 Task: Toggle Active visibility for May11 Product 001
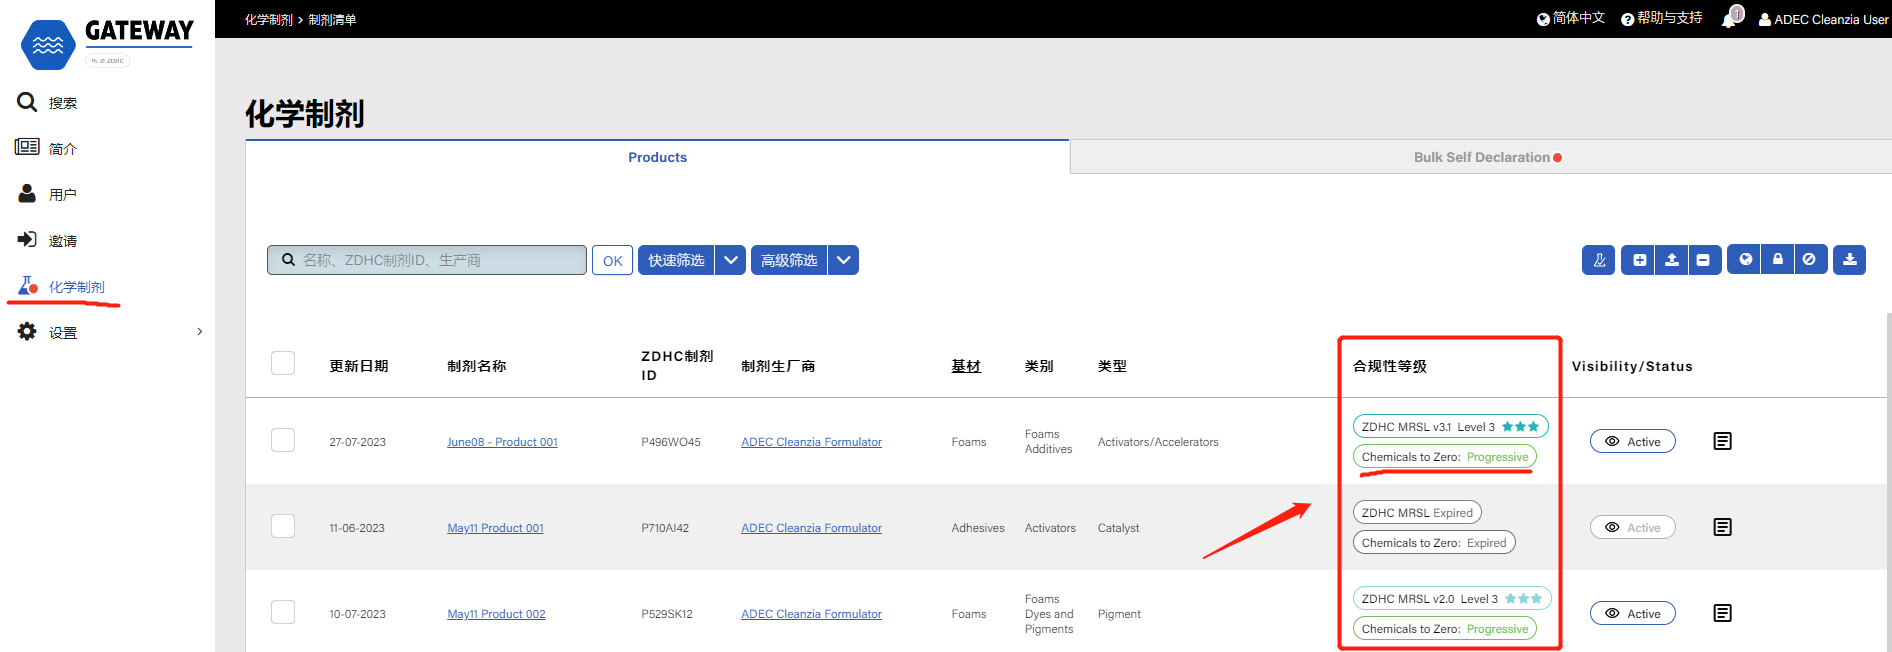[1632, 527]
